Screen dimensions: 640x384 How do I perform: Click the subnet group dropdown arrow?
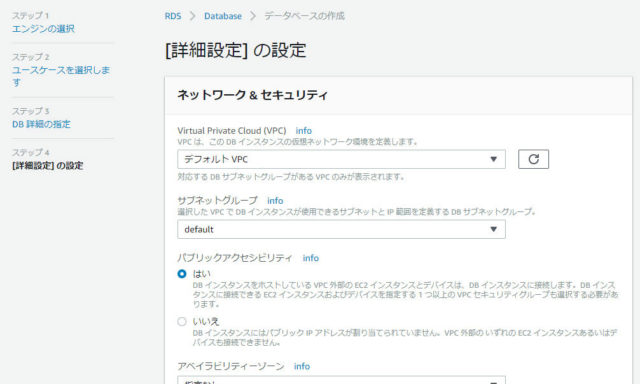pos(493,229)
